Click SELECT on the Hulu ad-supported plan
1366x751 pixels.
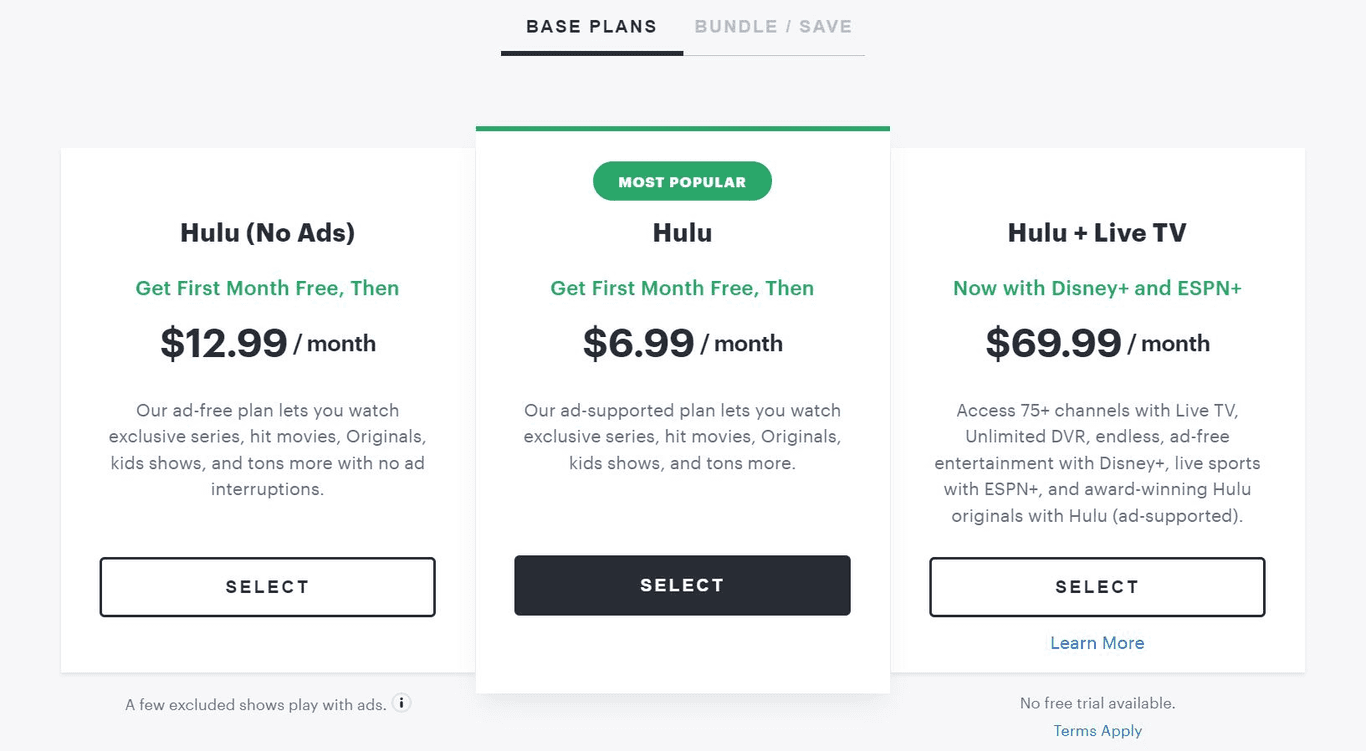[682, 585]
